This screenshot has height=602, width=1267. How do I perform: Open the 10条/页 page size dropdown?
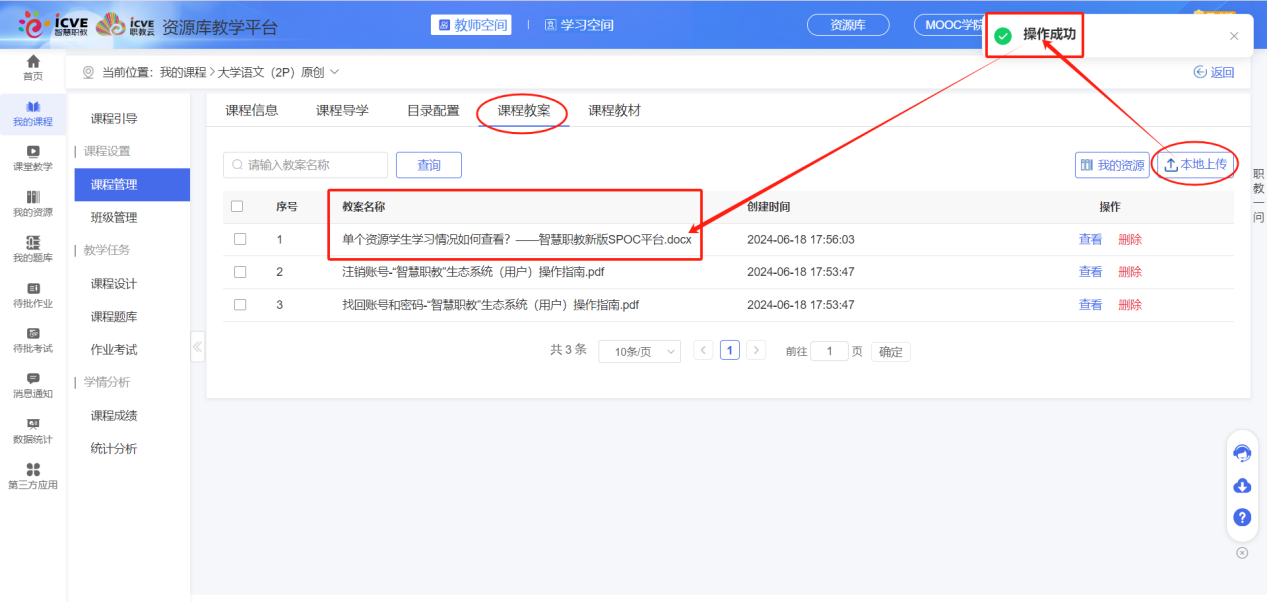click(639, 351)
